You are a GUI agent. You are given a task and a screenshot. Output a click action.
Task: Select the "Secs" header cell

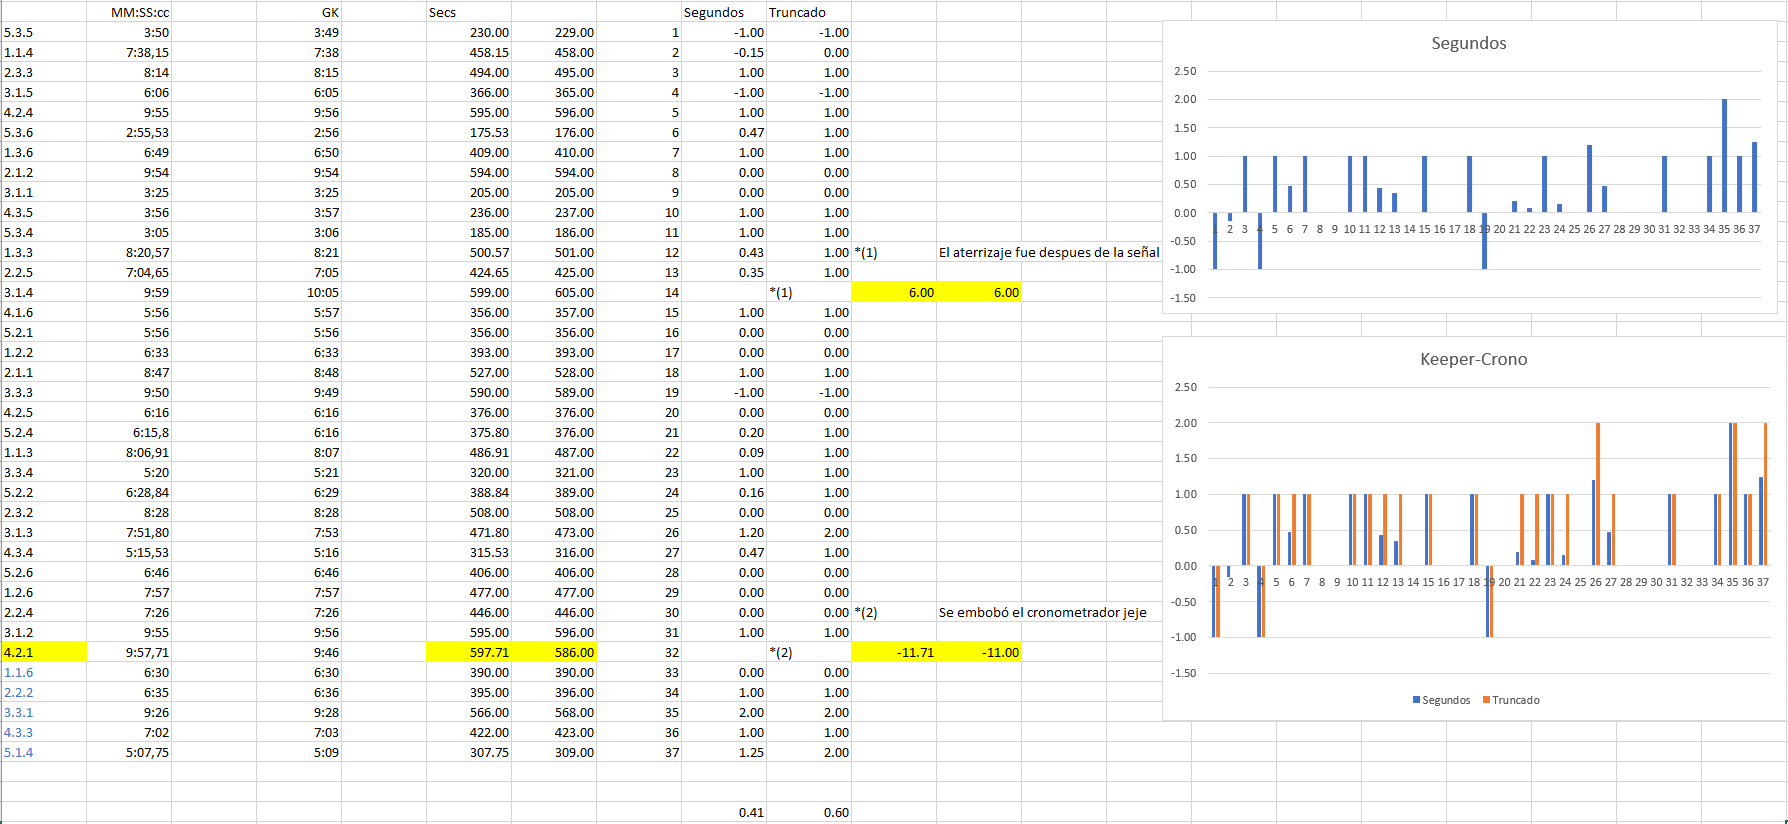pyautogui.click(x=443, y=12)
